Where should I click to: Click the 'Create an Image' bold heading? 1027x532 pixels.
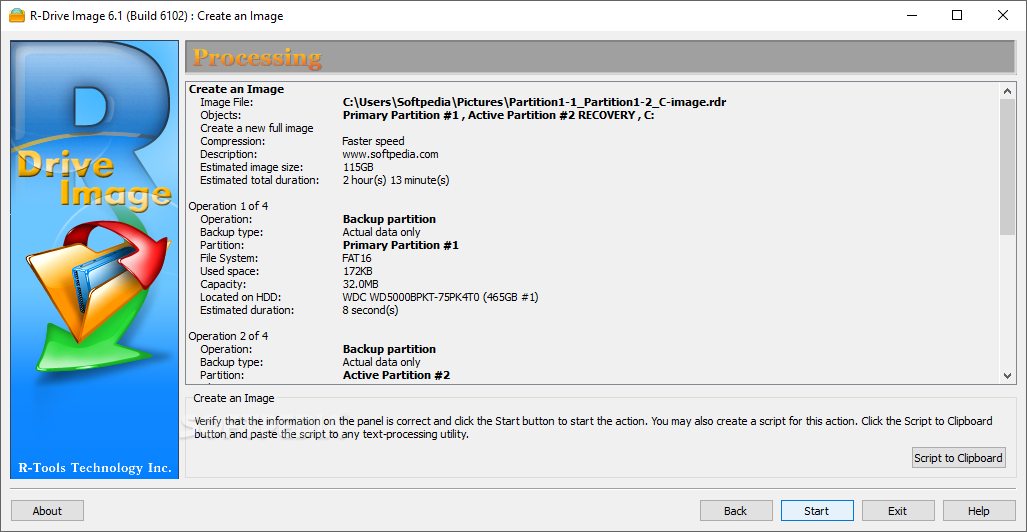[x=236, y=89]
